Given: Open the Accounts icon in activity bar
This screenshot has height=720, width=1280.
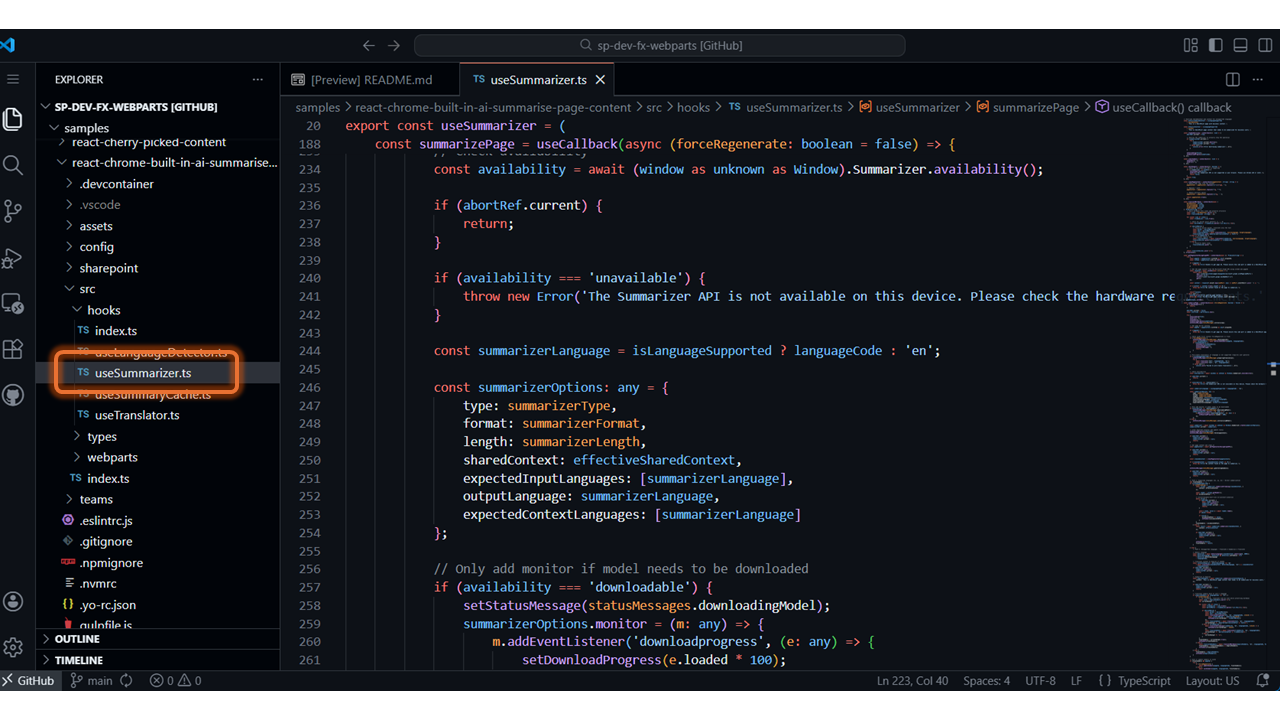Looking at the screenshot, I should click(x=13, y=601).
